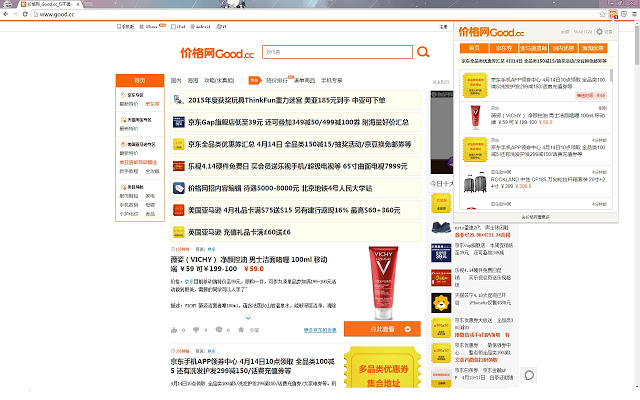Click the Gap headline thumbnail icon
Image resolution: width=640 pixels, height=400 pixels.
179,122
